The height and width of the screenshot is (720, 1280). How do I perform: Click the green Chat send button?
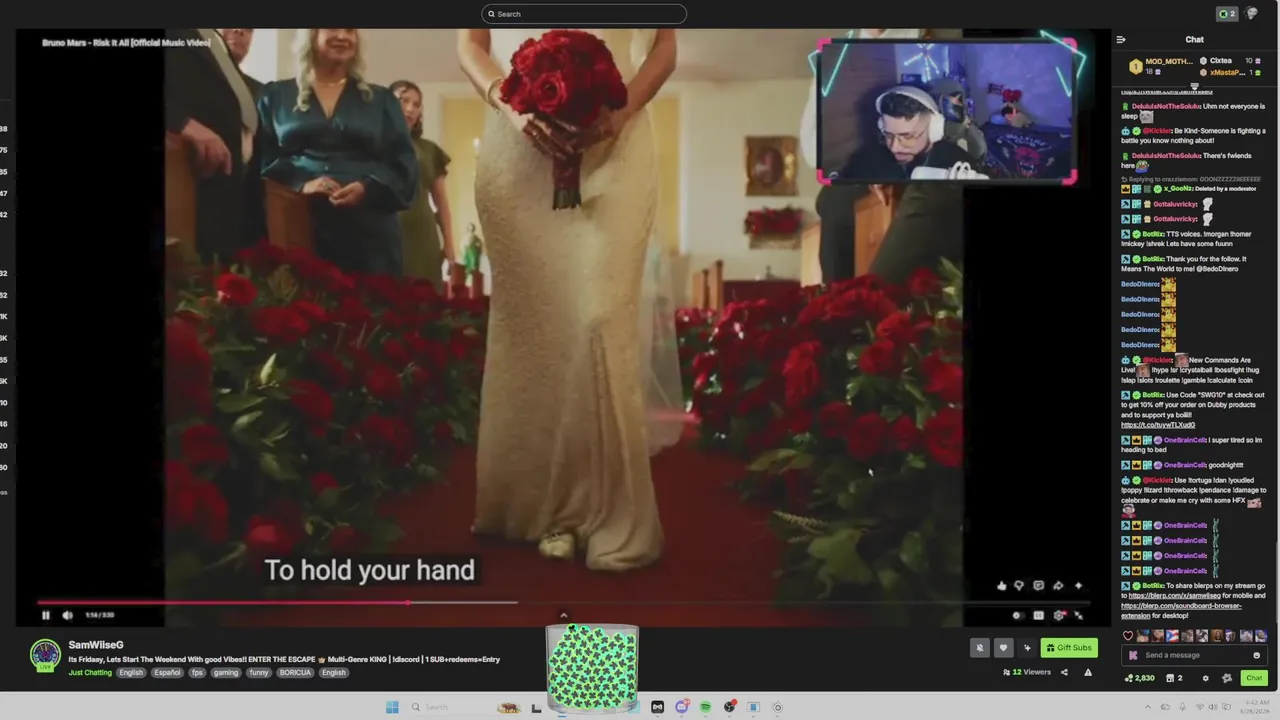(1254, 678)
